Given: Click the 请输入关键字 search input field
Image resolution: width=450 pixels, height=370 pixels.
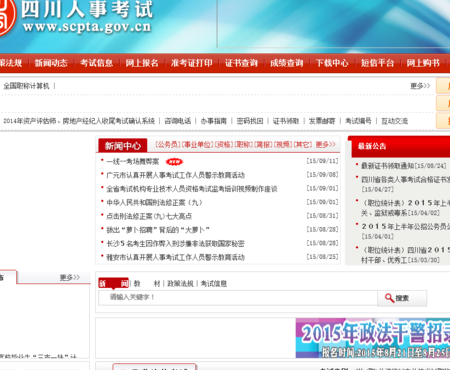Looking at the screenshot, I should coord(238,298).
